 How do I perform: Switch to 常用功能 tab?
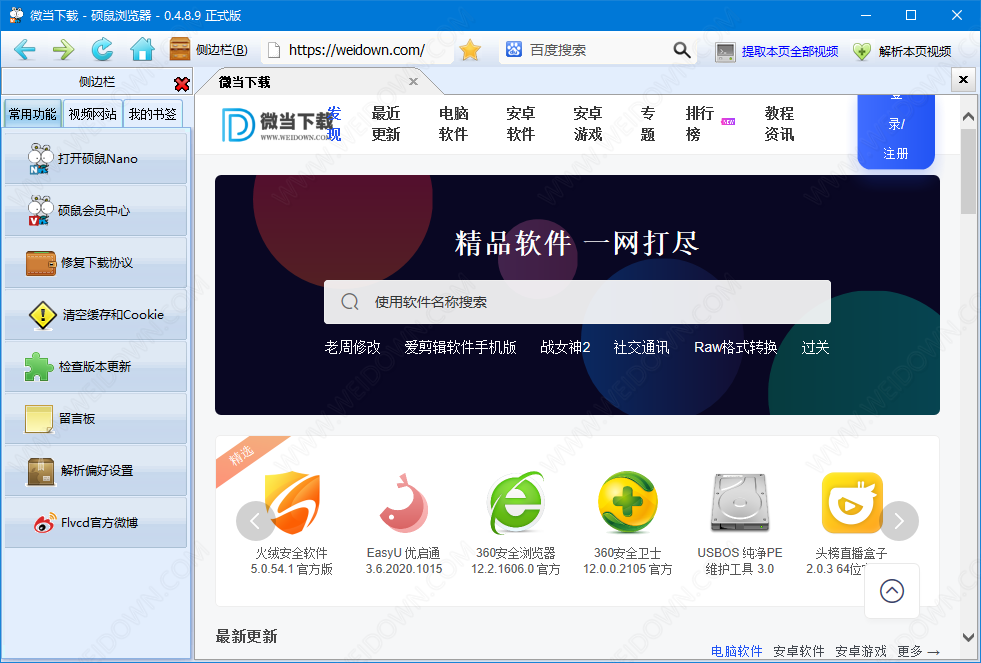coord(33,114)
